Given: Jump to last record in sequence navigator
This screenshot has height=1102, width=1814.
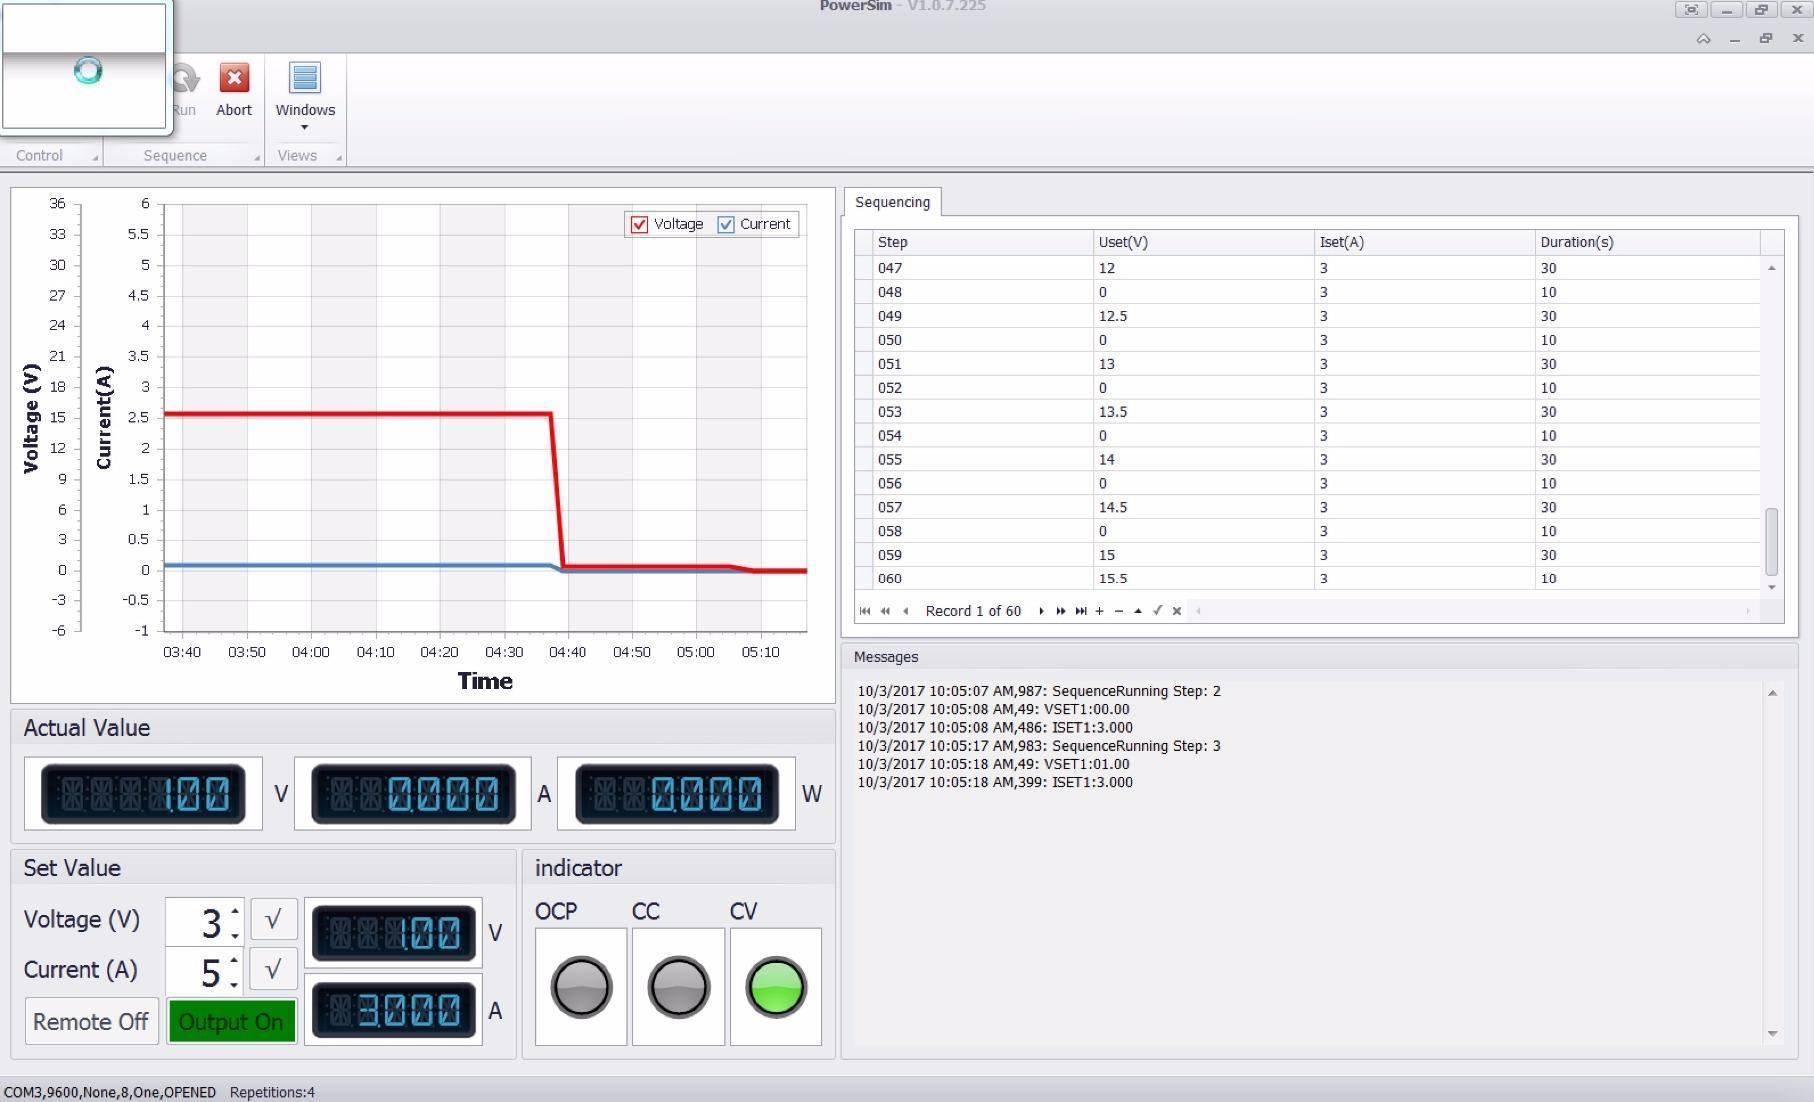Looking at the screenshot, I should 1080,610.
